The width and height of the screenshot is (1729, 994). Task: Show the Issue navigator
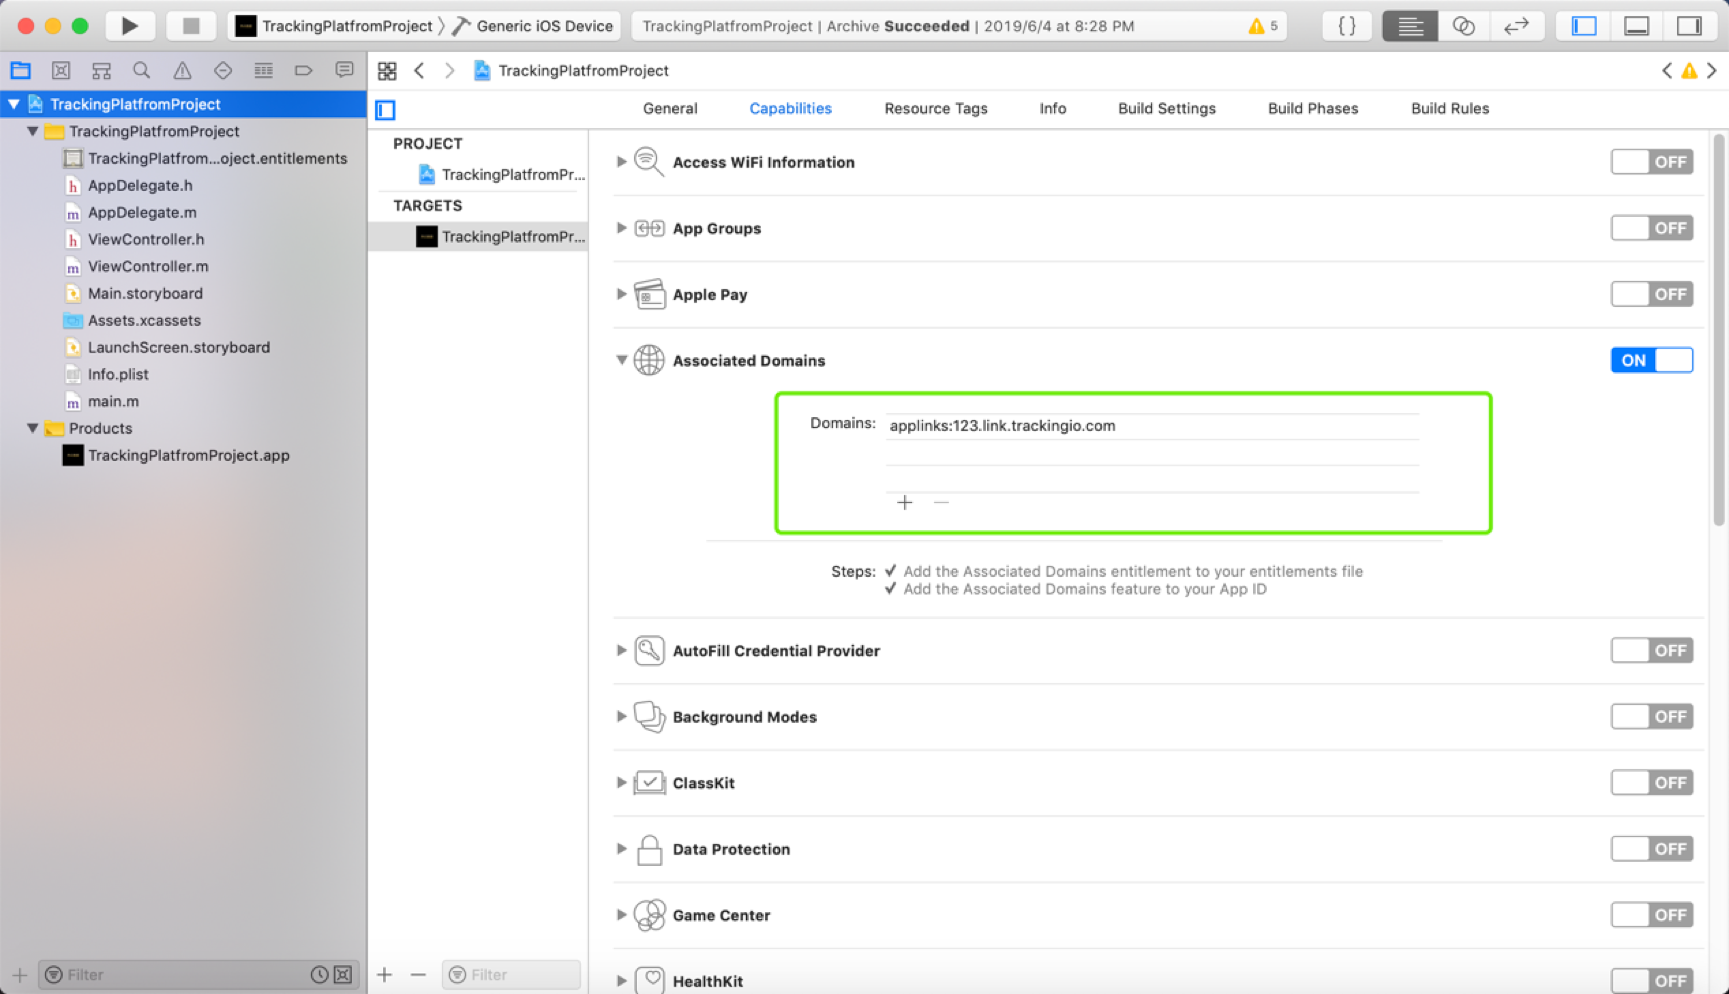coord(182,70)
